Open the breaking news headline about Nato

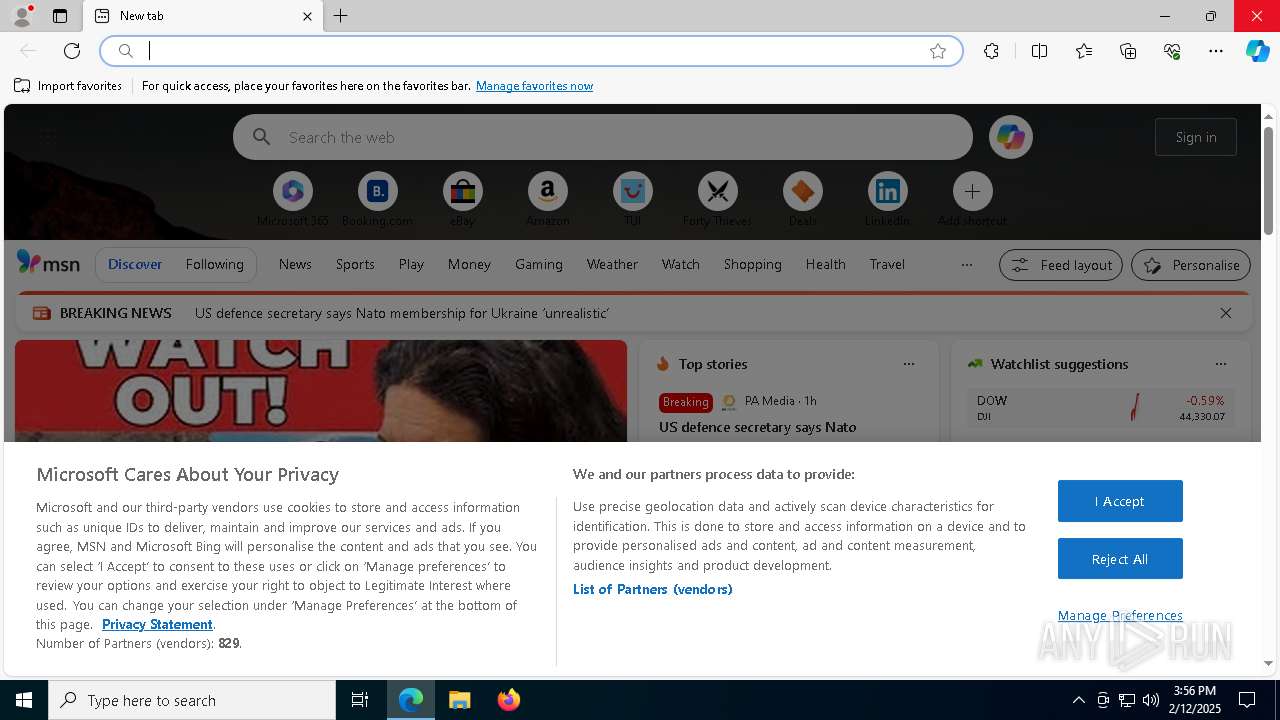(402, 313)
